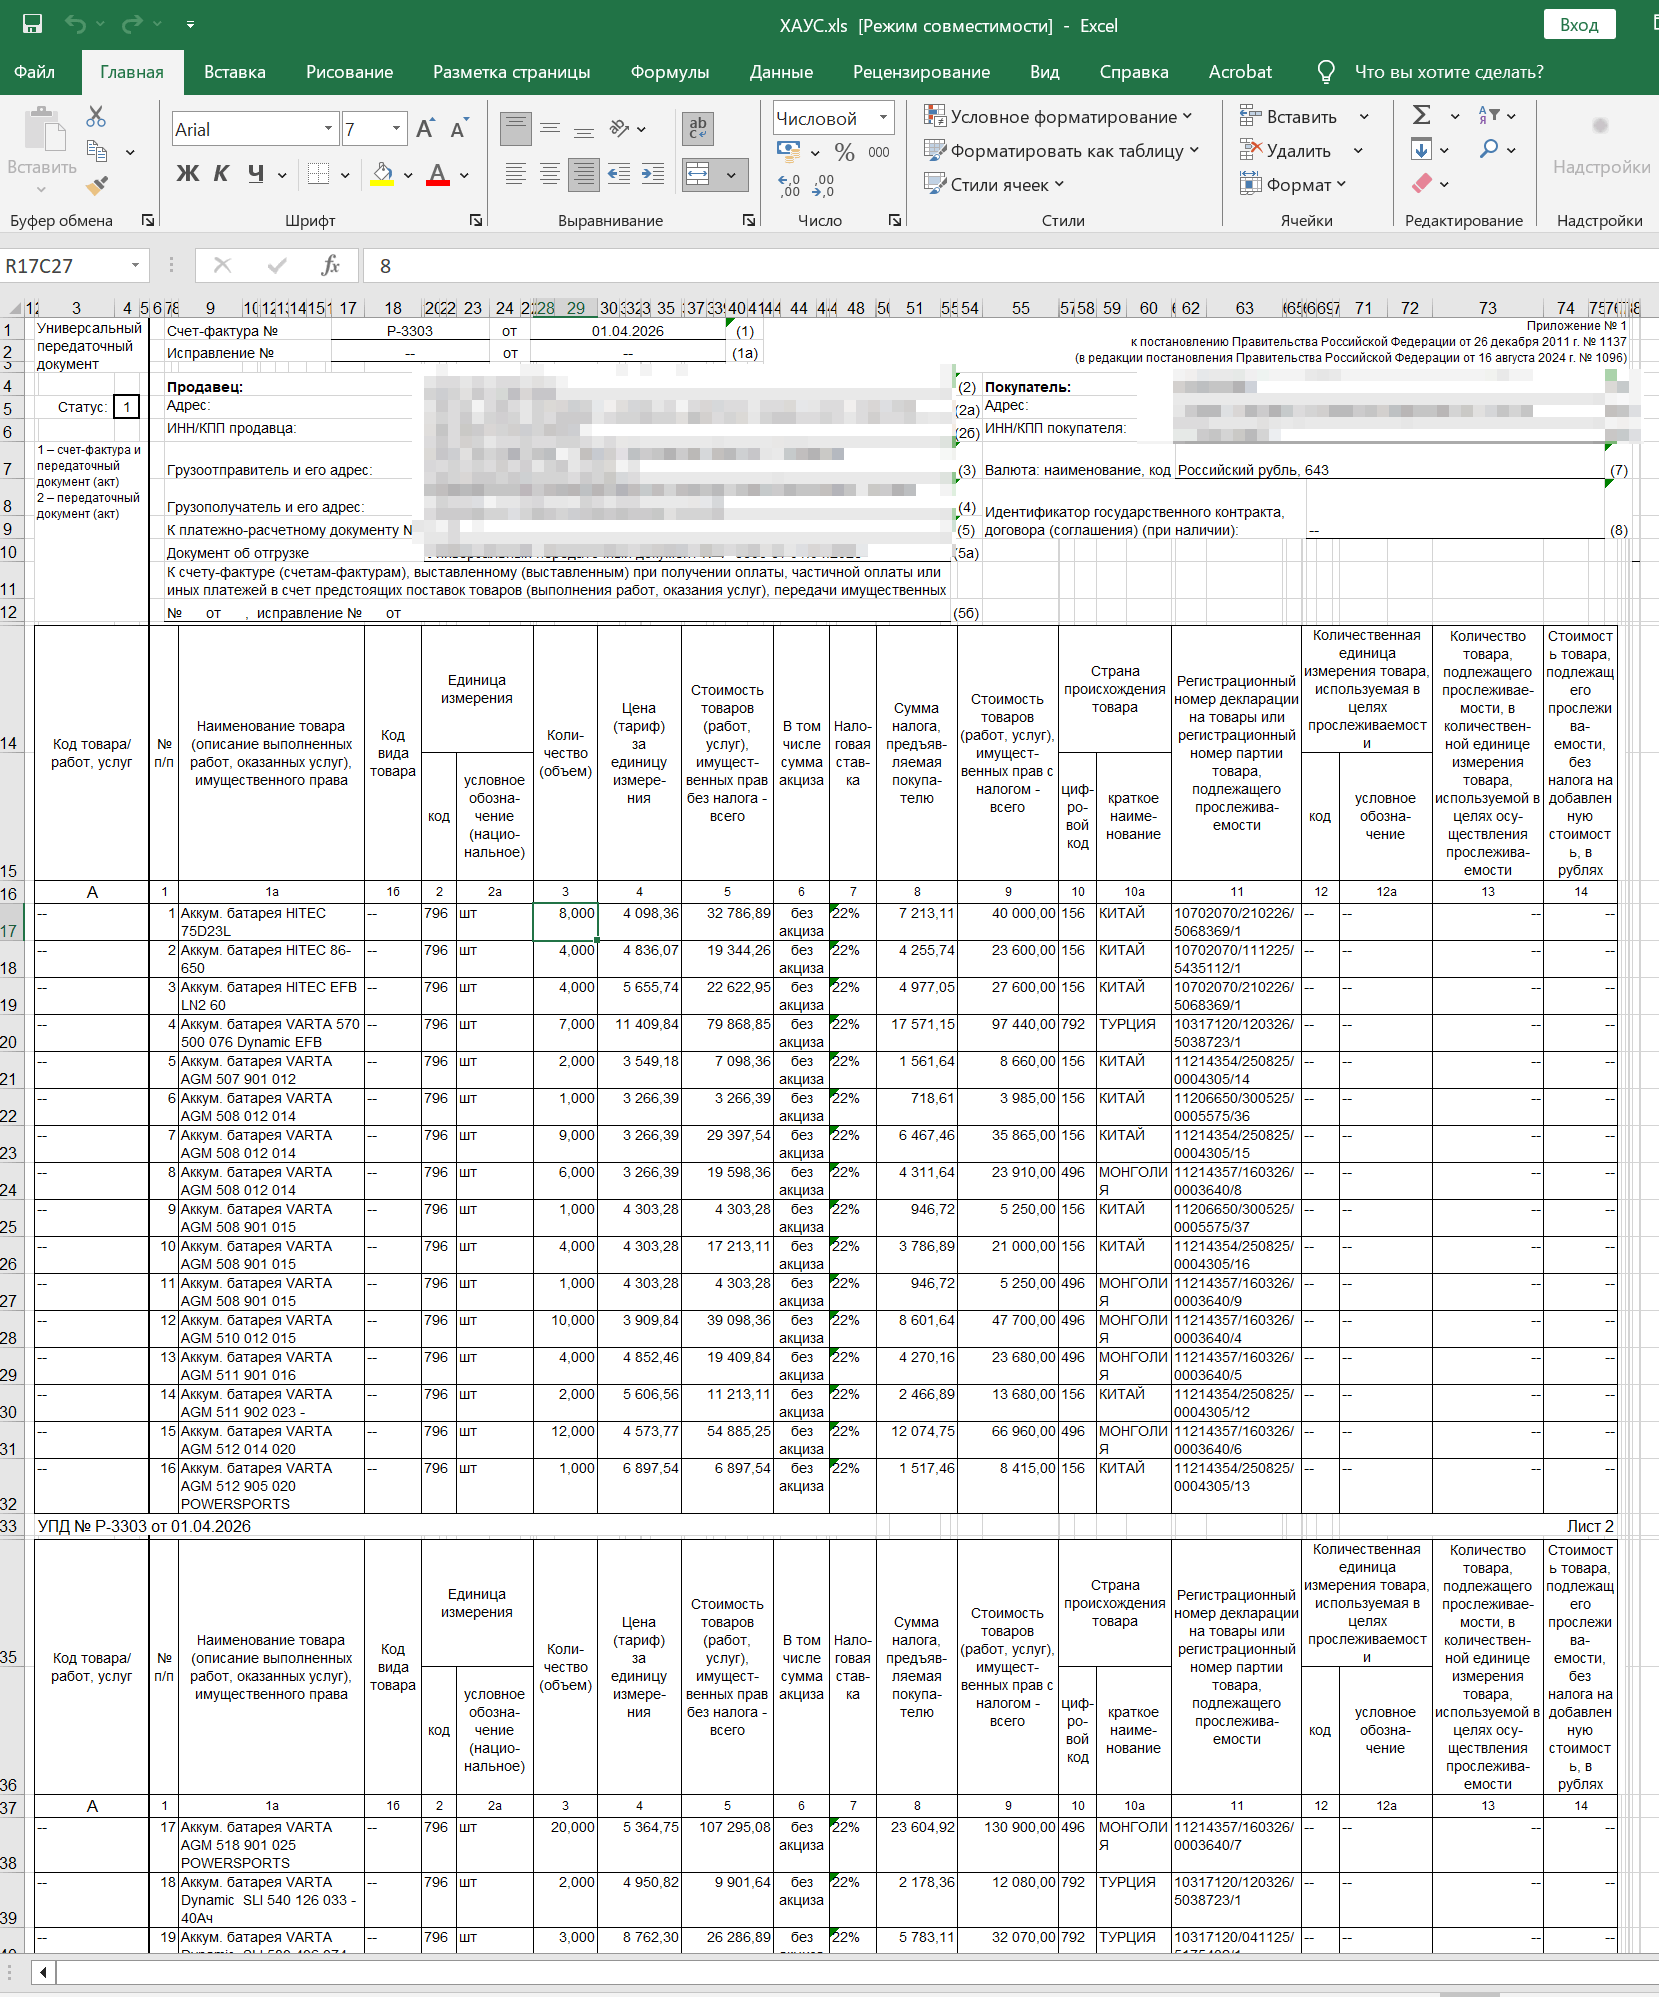Open the Arial font name dropdown
1659x1997 pixels.
pyautogui.click(x=327, y=129)
